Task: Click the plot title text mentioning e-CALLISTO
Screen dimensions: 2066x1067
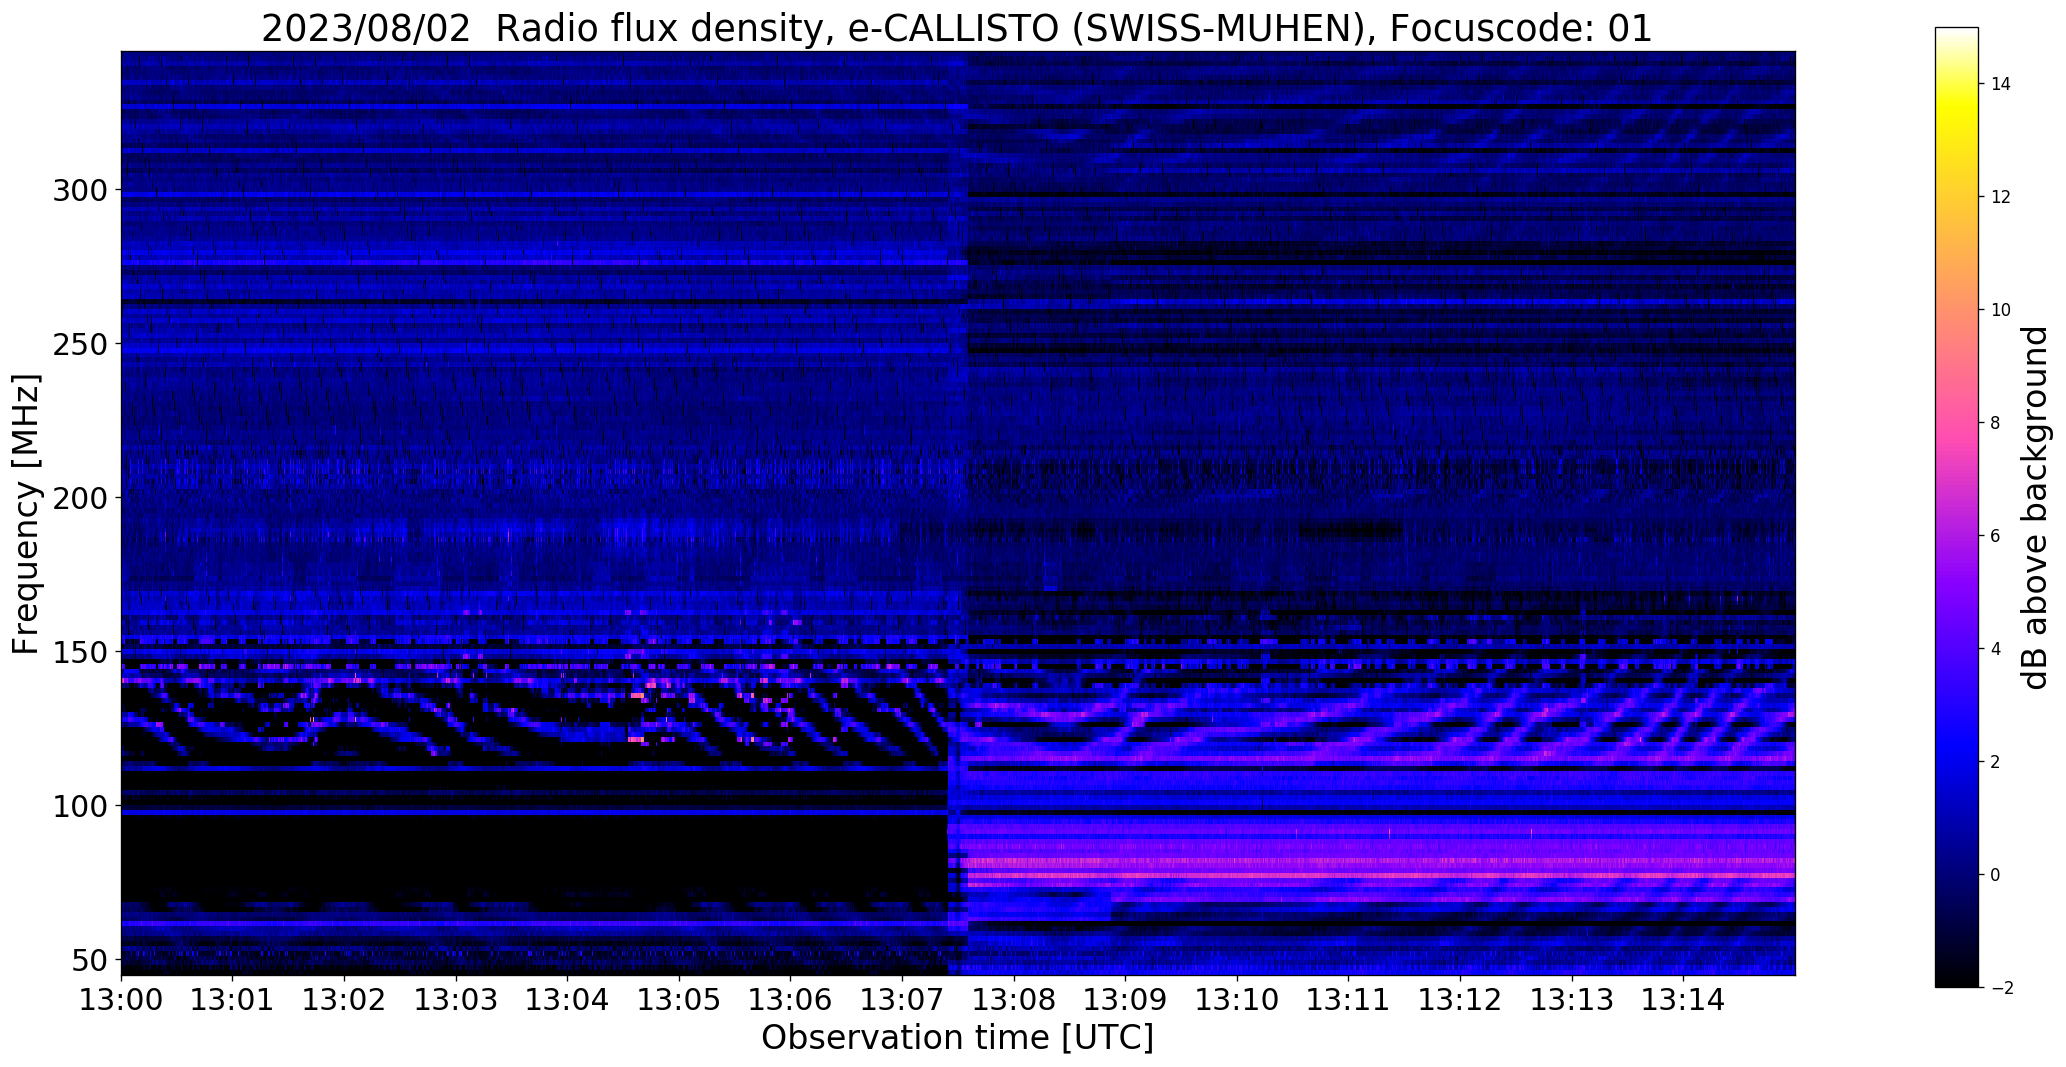Action: [x=956, y=28]
